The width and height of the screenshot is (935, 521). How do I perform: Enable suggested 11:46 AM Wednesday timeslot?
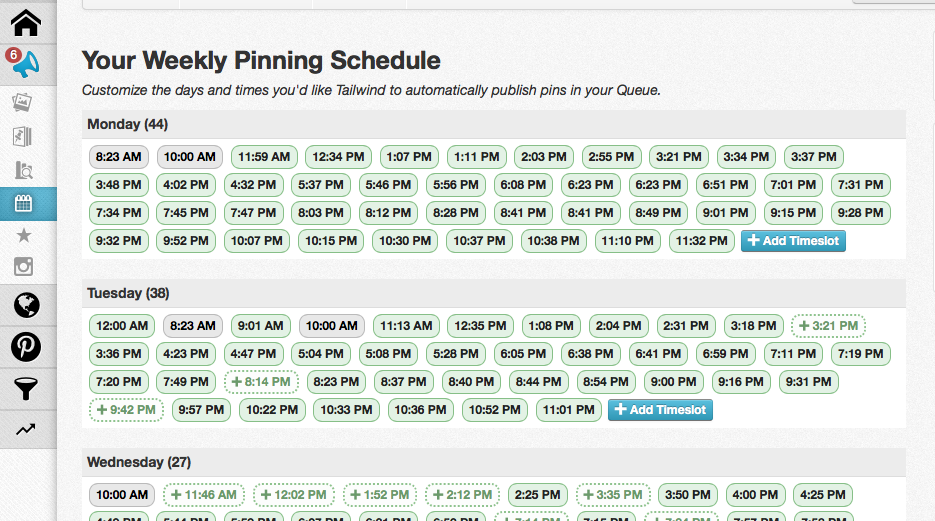(204, 495)
